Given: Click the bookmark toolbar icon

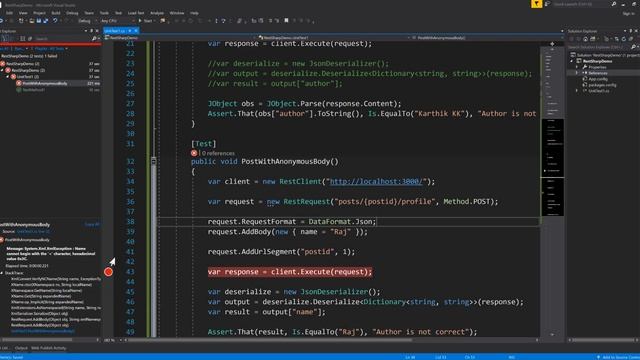Looking at the screenshot, I should coord(286,20).
